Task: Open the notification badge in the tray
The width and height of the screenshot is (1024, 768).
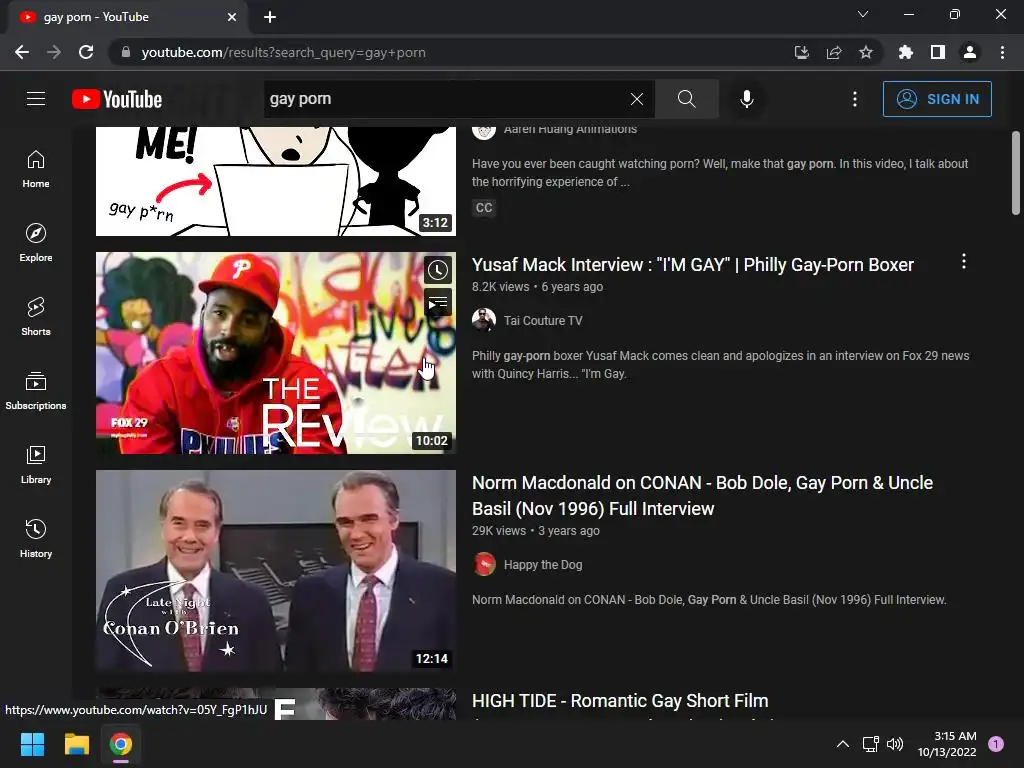Action: (x=996, y=744)
